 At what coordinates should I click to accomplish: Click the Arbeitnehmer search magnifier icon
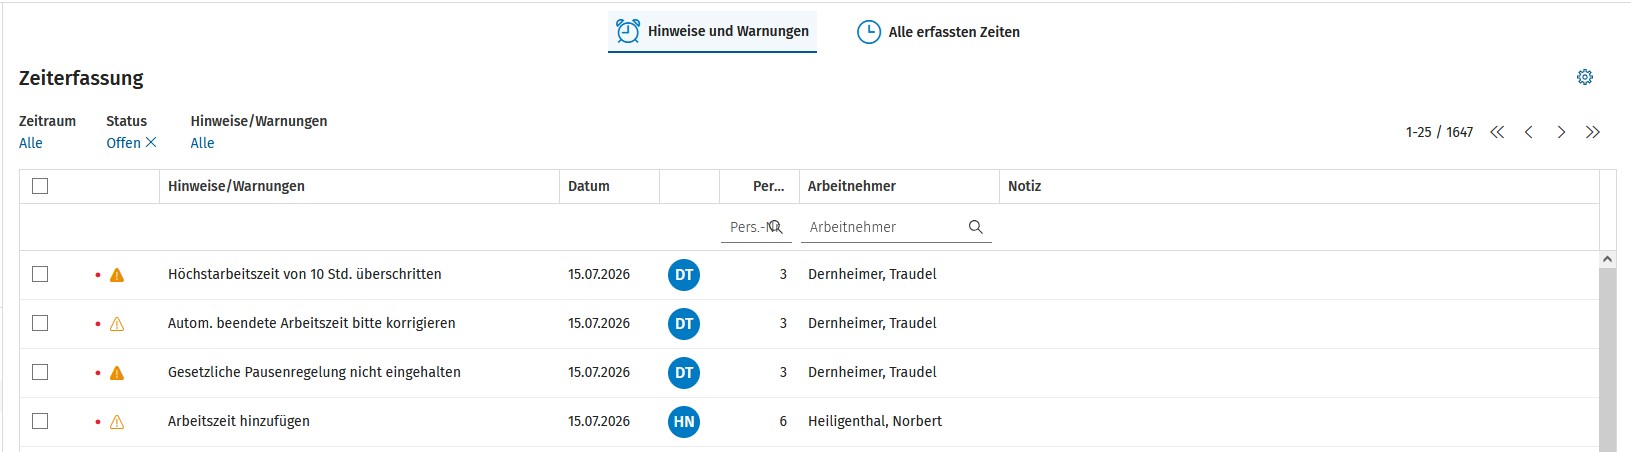pos(976,227)
